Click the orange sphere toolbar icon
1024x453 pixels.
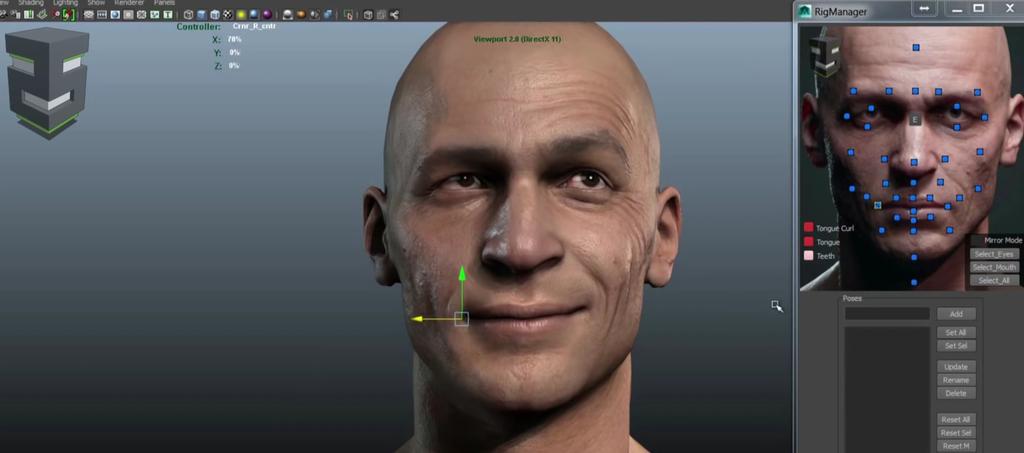pyautogui.click(x=300, y=14)
